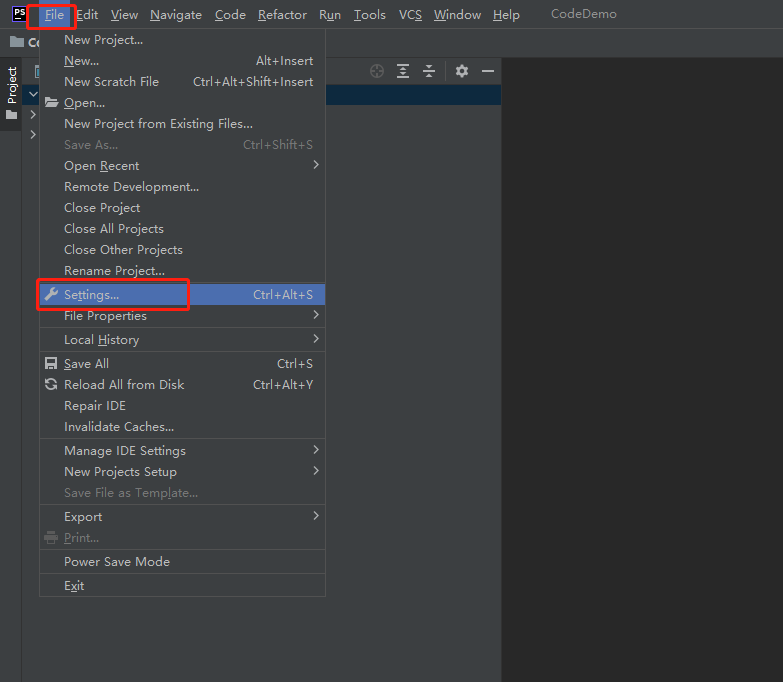
Task: Select Remote Development...
Action: [182, 187]
